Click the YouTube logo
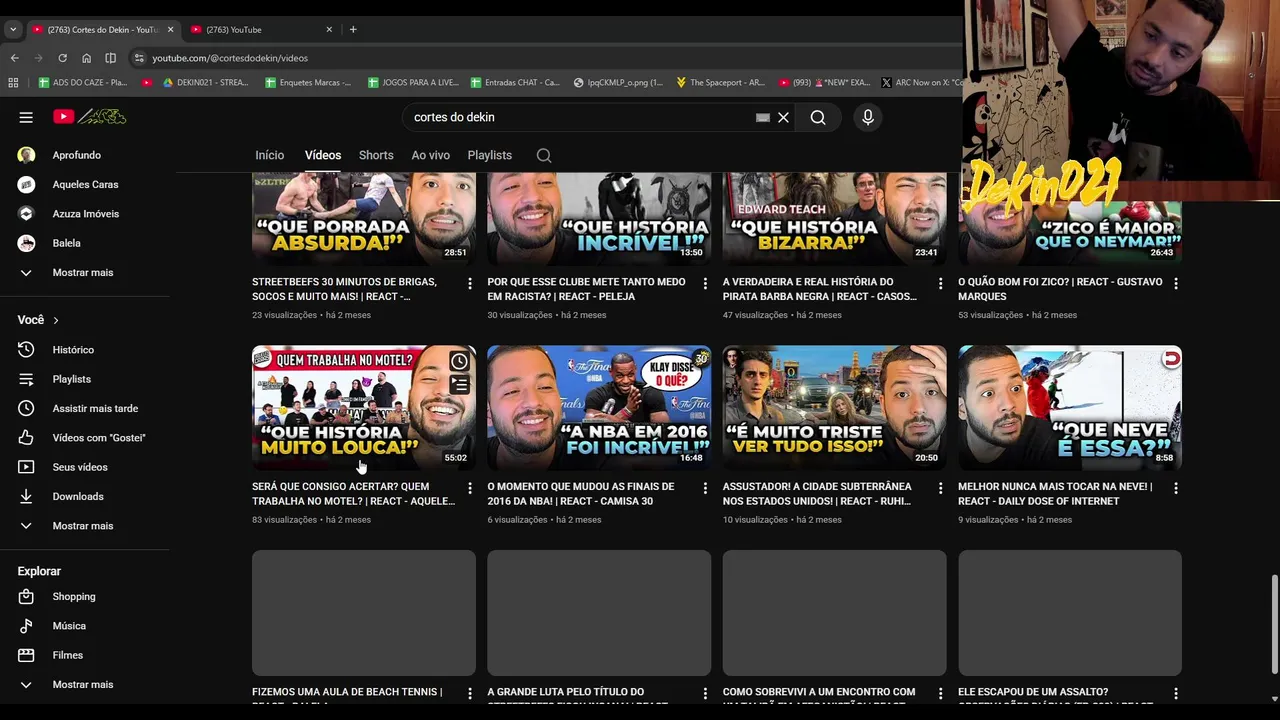This screenshot has width=1280, height=720. click(x=90, y=117)
